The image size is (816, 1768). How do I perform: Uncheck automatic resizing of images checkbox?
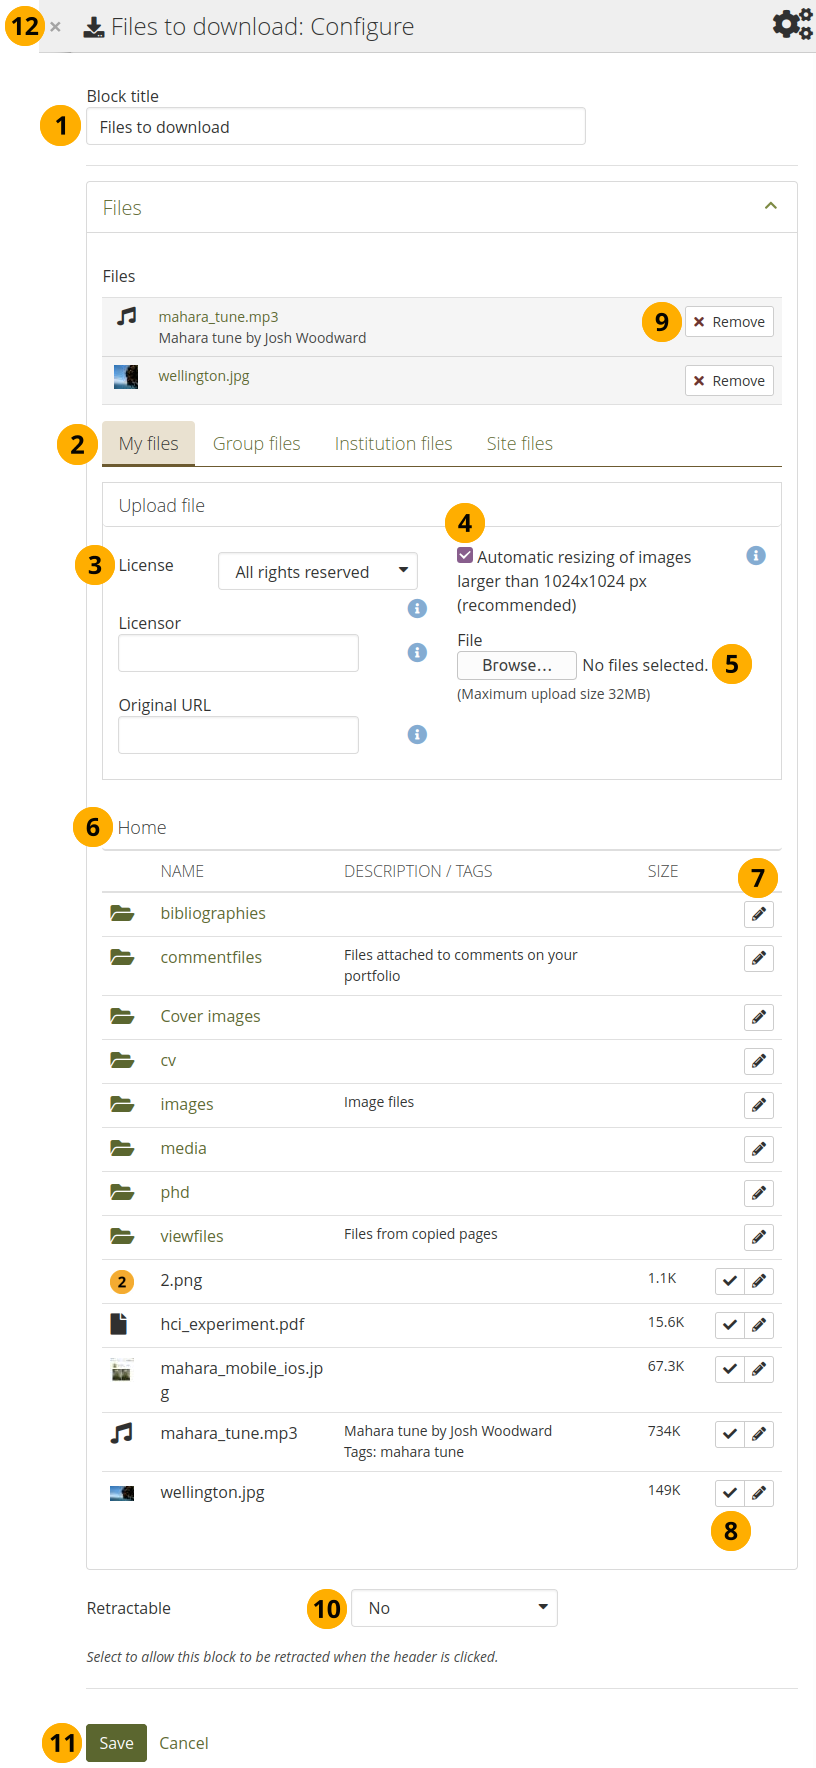tap(465, 555)
